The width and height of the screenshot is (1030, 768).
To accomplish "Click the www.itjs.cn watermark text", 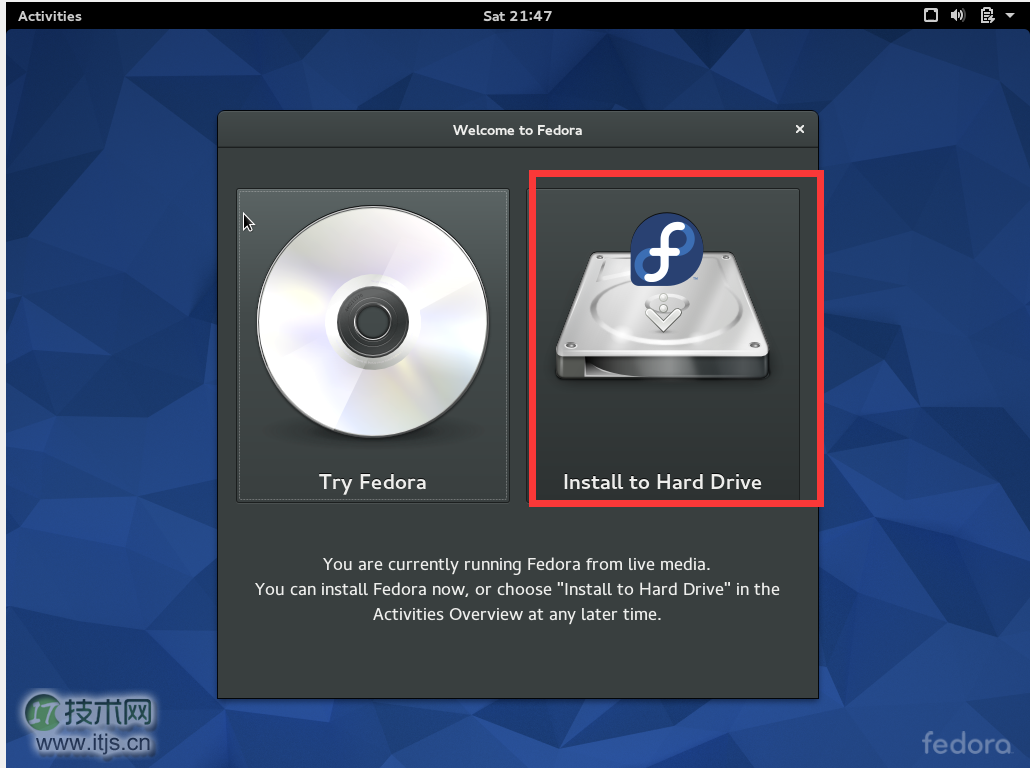I will coord(94,743).
